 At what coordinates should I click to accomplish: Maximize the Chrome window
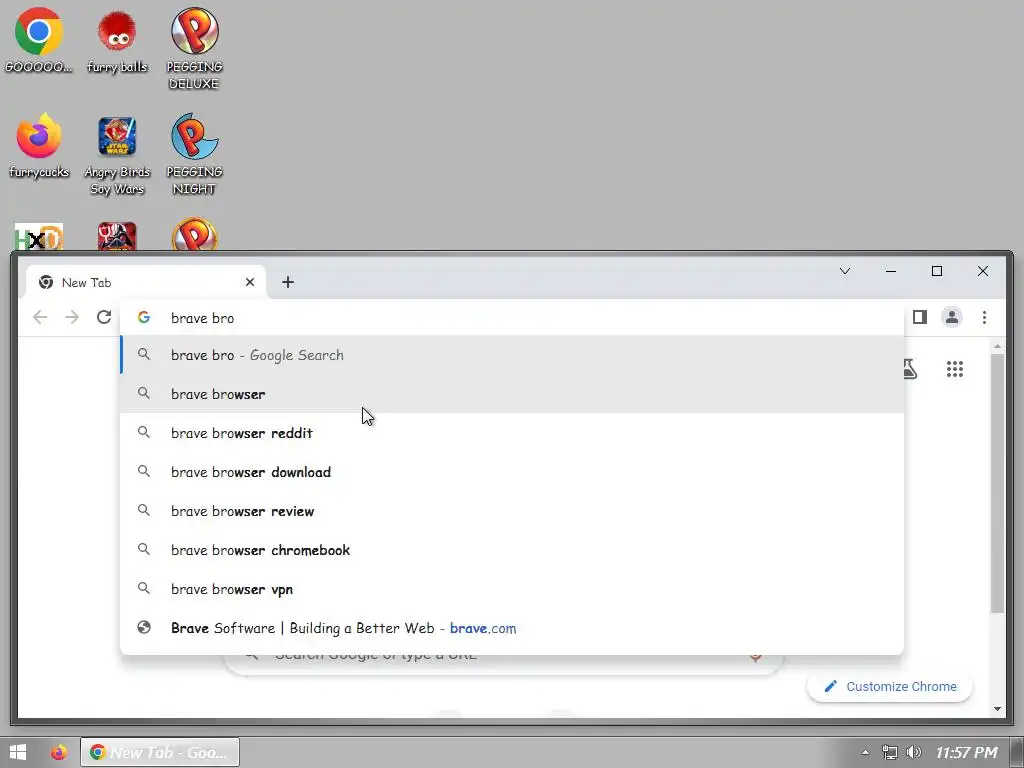[936, 271]
